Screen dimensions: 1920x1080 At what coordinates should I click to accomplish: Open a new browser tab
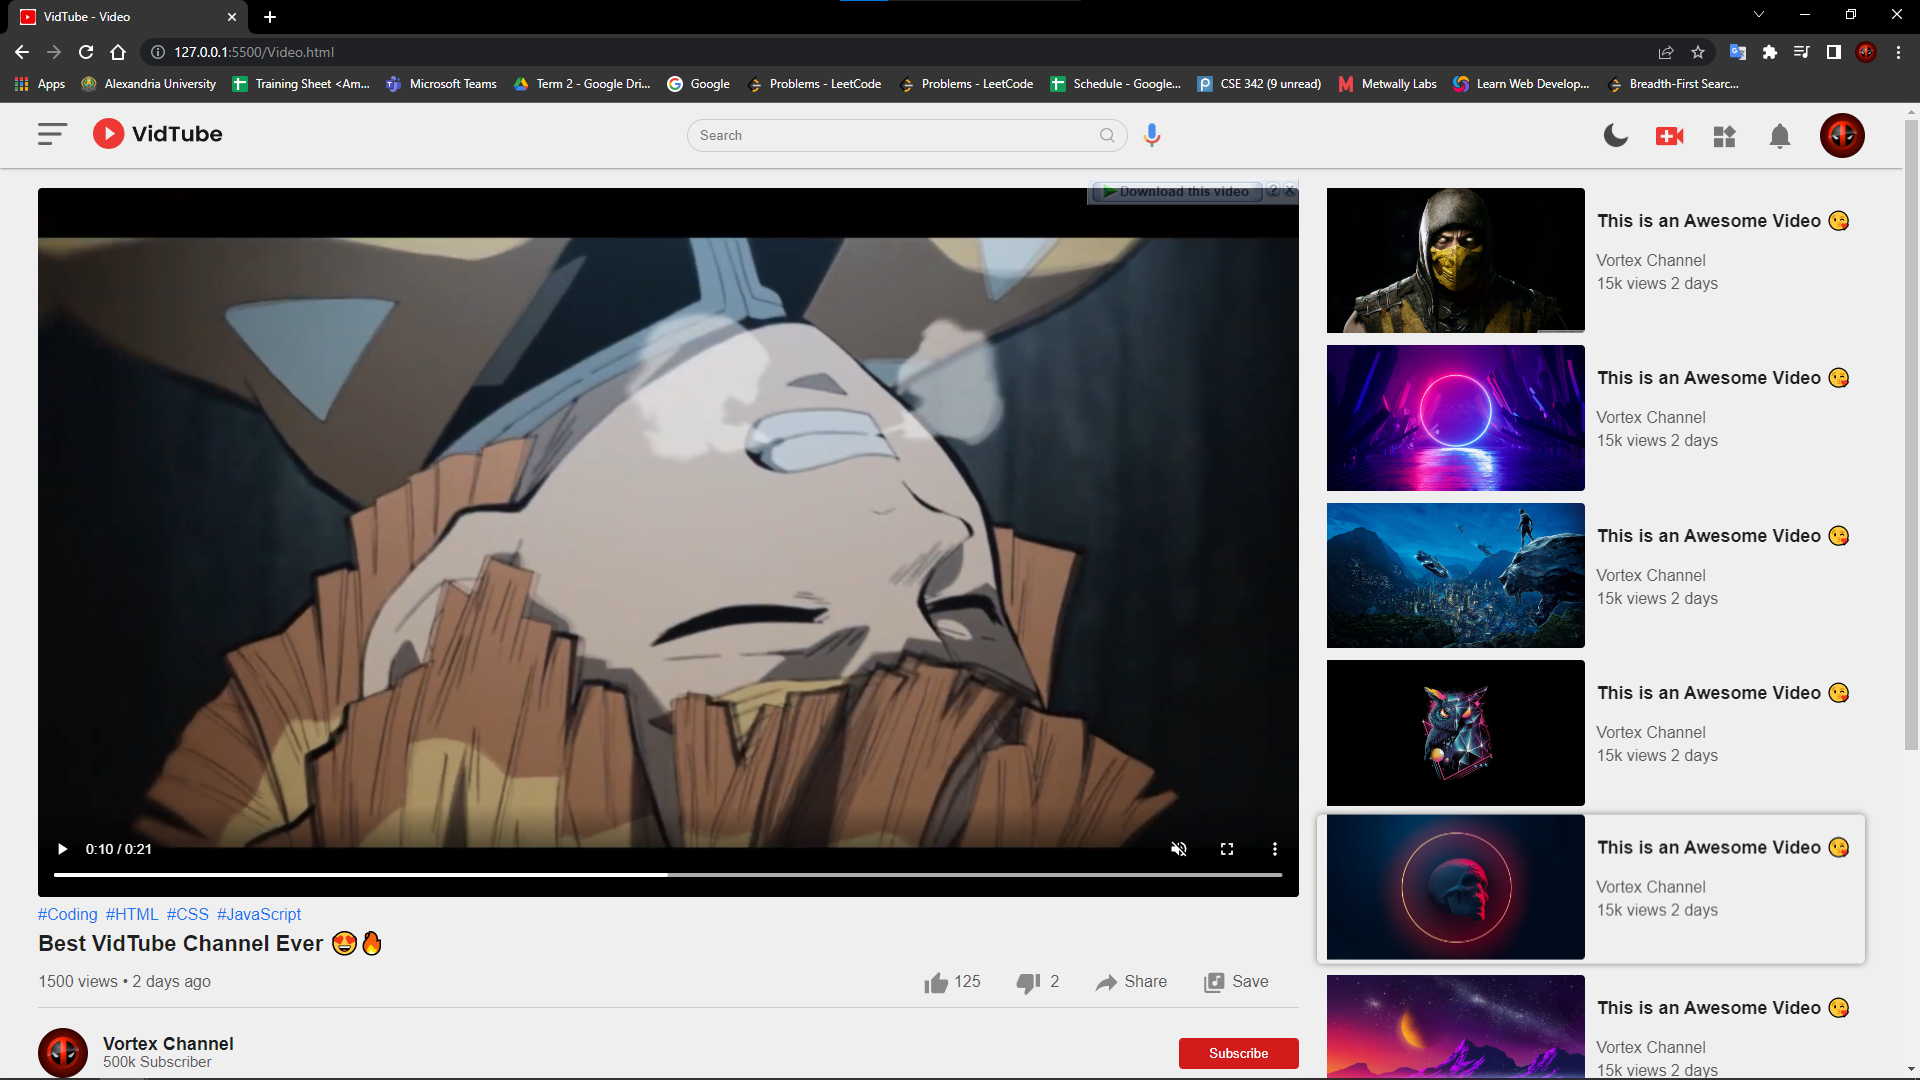tap(270, 17)
